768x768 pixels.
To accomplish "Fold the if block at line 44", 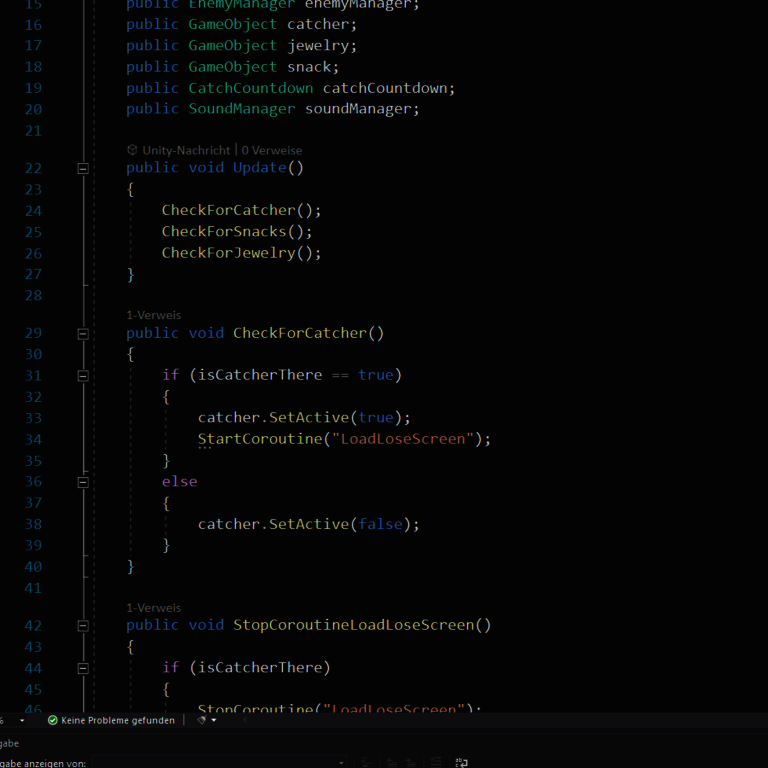I will pyautogui.click(x=83, y=668).
